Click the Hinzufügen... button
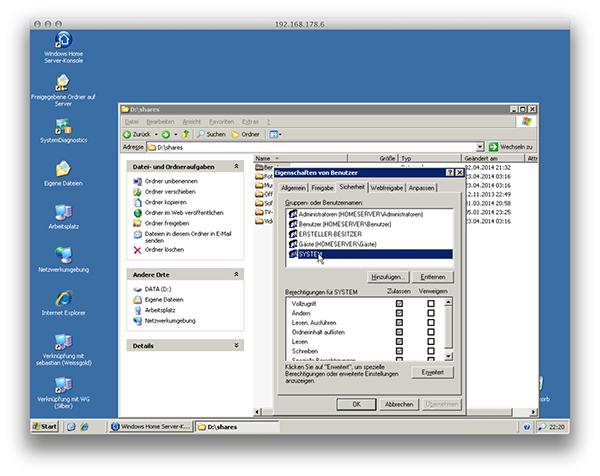This screenshot has height=476, width=600. pos(389,275)
